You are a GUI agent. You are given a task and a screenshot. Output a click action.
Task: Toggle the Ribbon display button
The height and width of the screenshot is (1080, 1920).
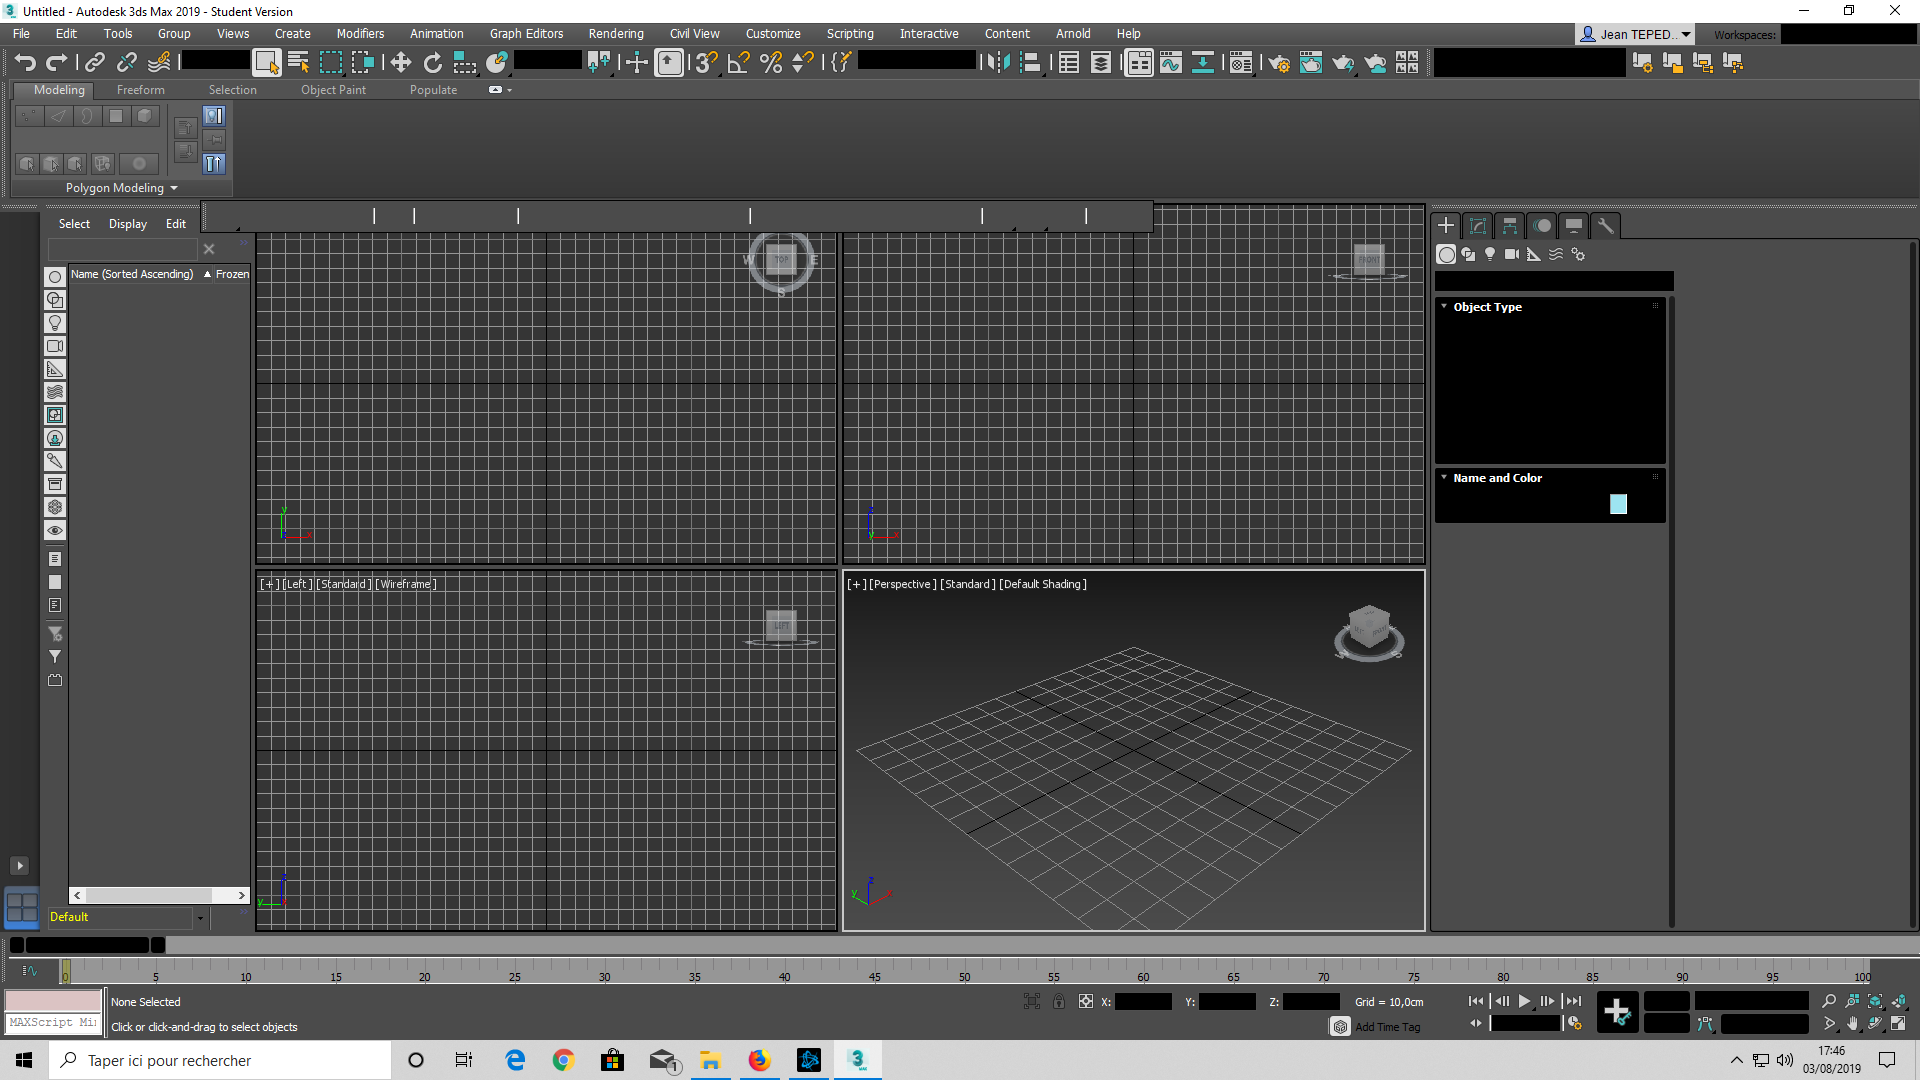pyautogui.click(x=1139, y=62)
